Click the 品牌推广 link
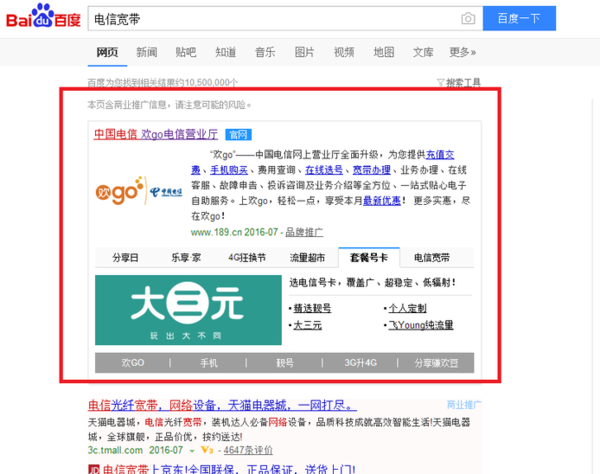Image resolution: width=600 pixels, height=474 pixels. (304, 232)
